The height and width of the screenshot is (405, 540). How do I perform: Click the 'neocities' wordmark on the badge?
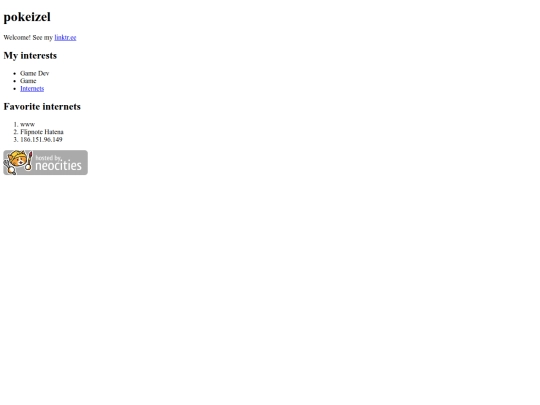point(59,166)
